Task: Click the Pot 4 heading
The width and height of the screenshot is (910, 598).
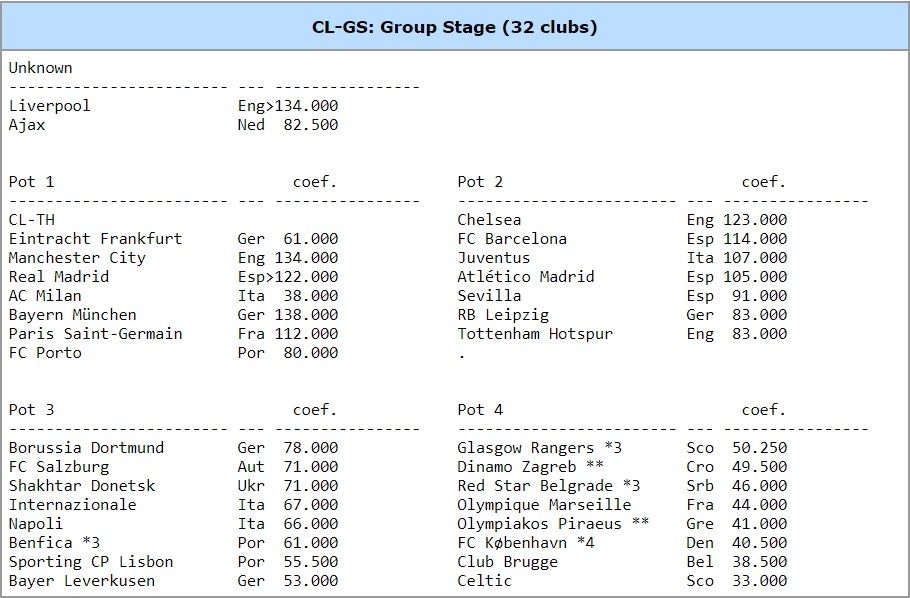Action: (480, 410)
